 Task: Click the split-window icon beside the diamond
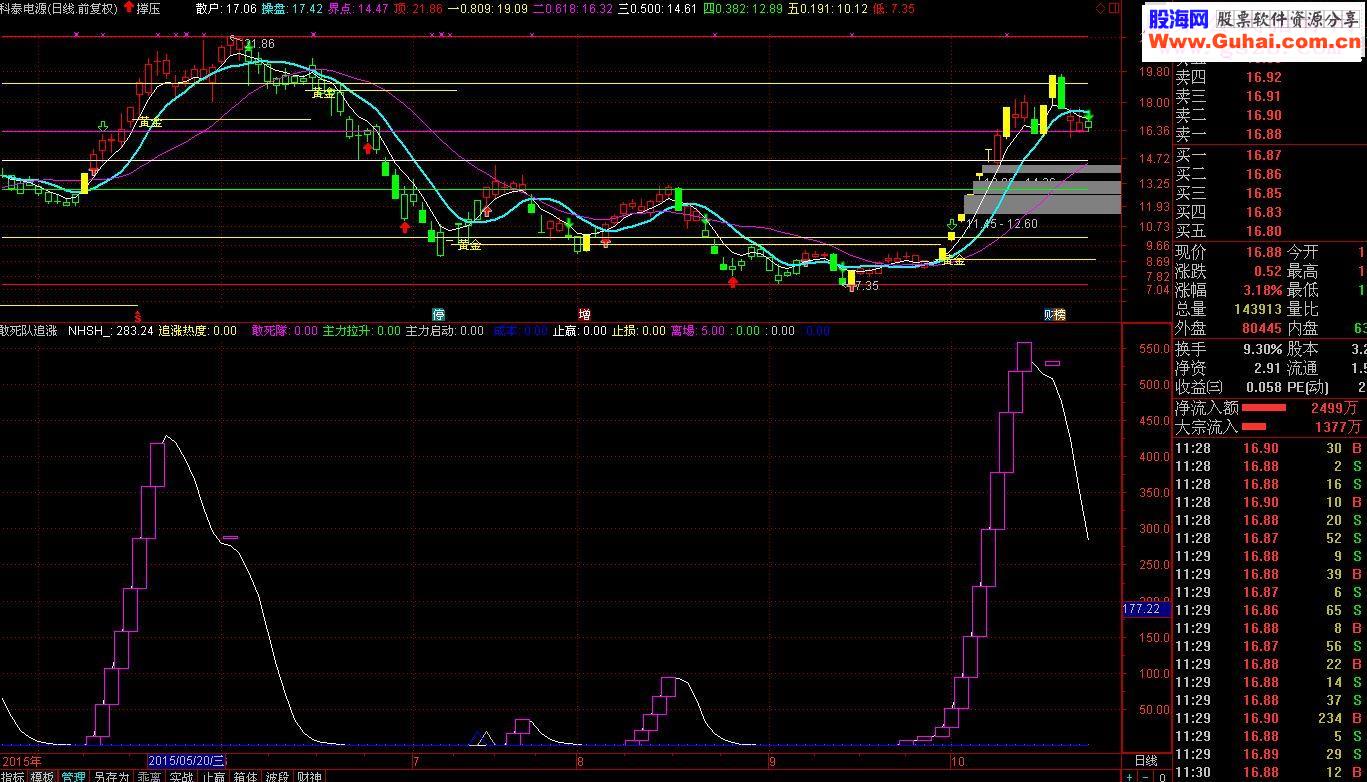[x=1114, y=8]
